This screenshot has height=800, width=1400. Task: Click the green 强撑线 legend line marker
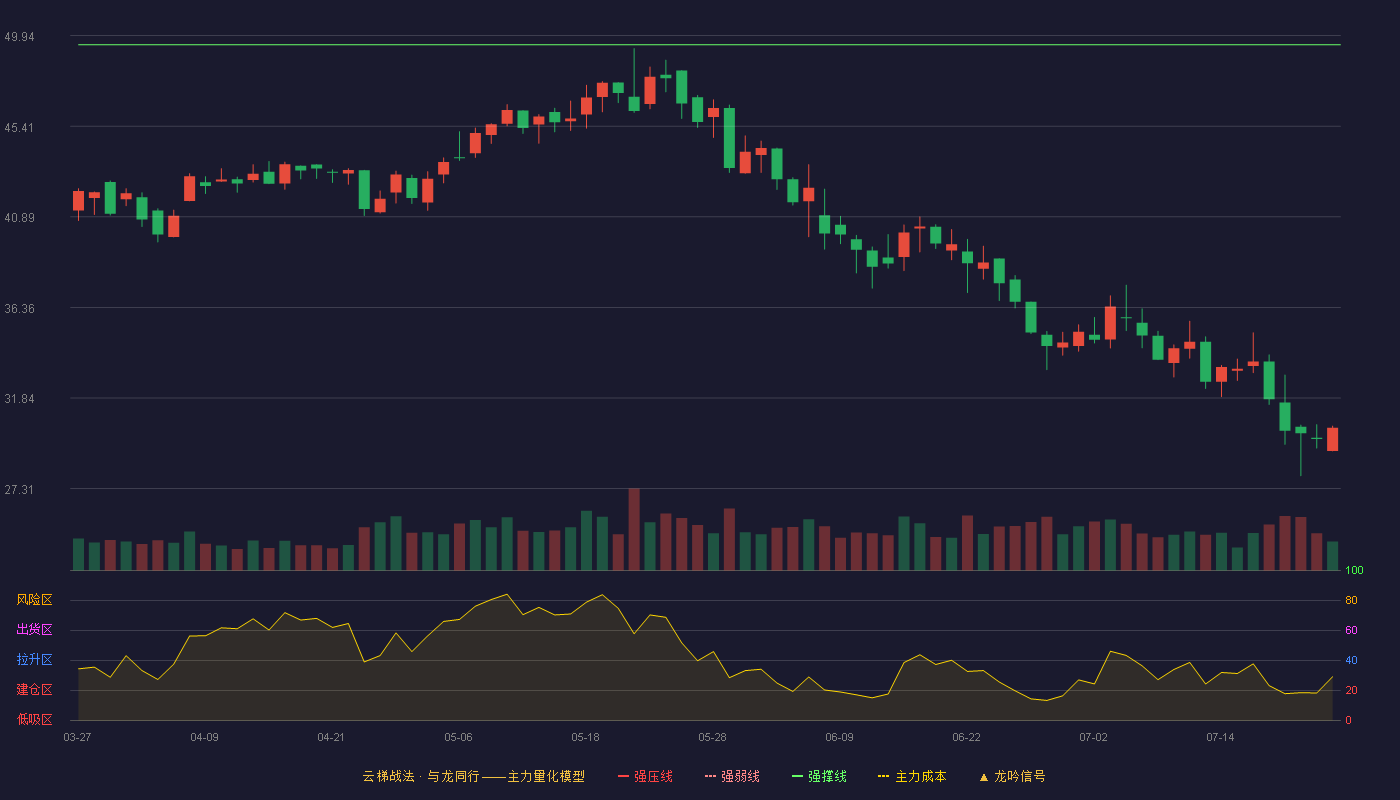[797, 776]
